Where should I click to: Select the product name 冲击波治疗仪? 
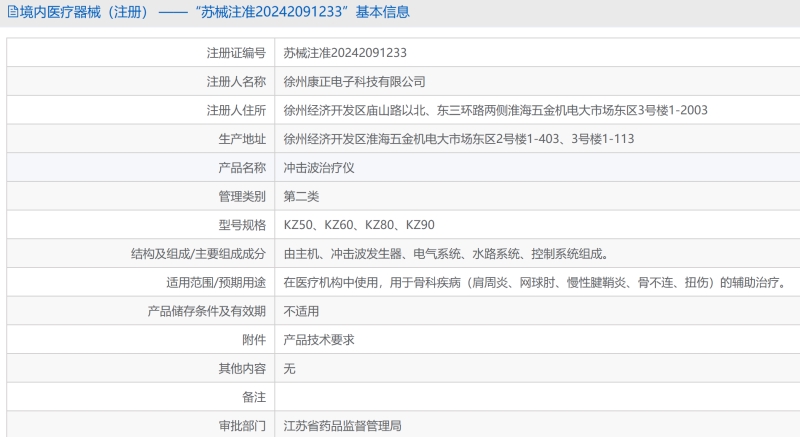click(318, 167)
